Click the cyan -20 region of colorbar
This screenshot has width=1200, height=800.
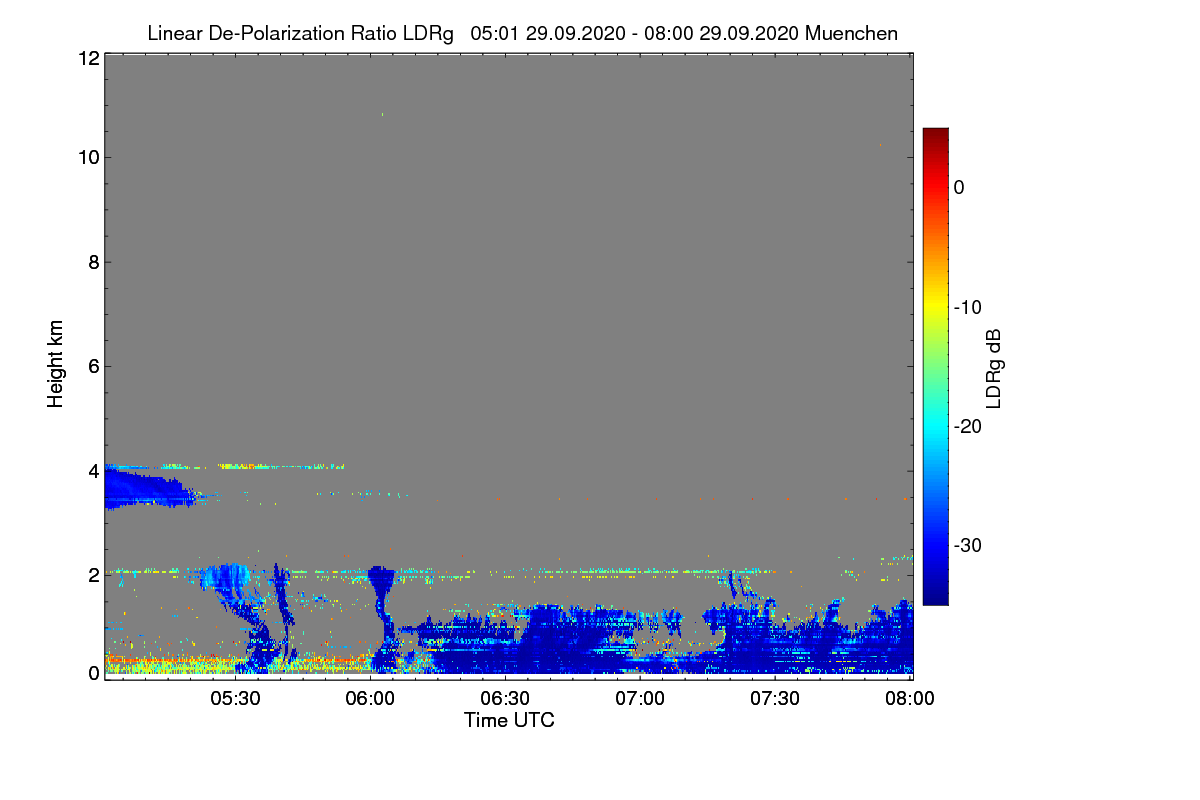(x=935, y=426)
